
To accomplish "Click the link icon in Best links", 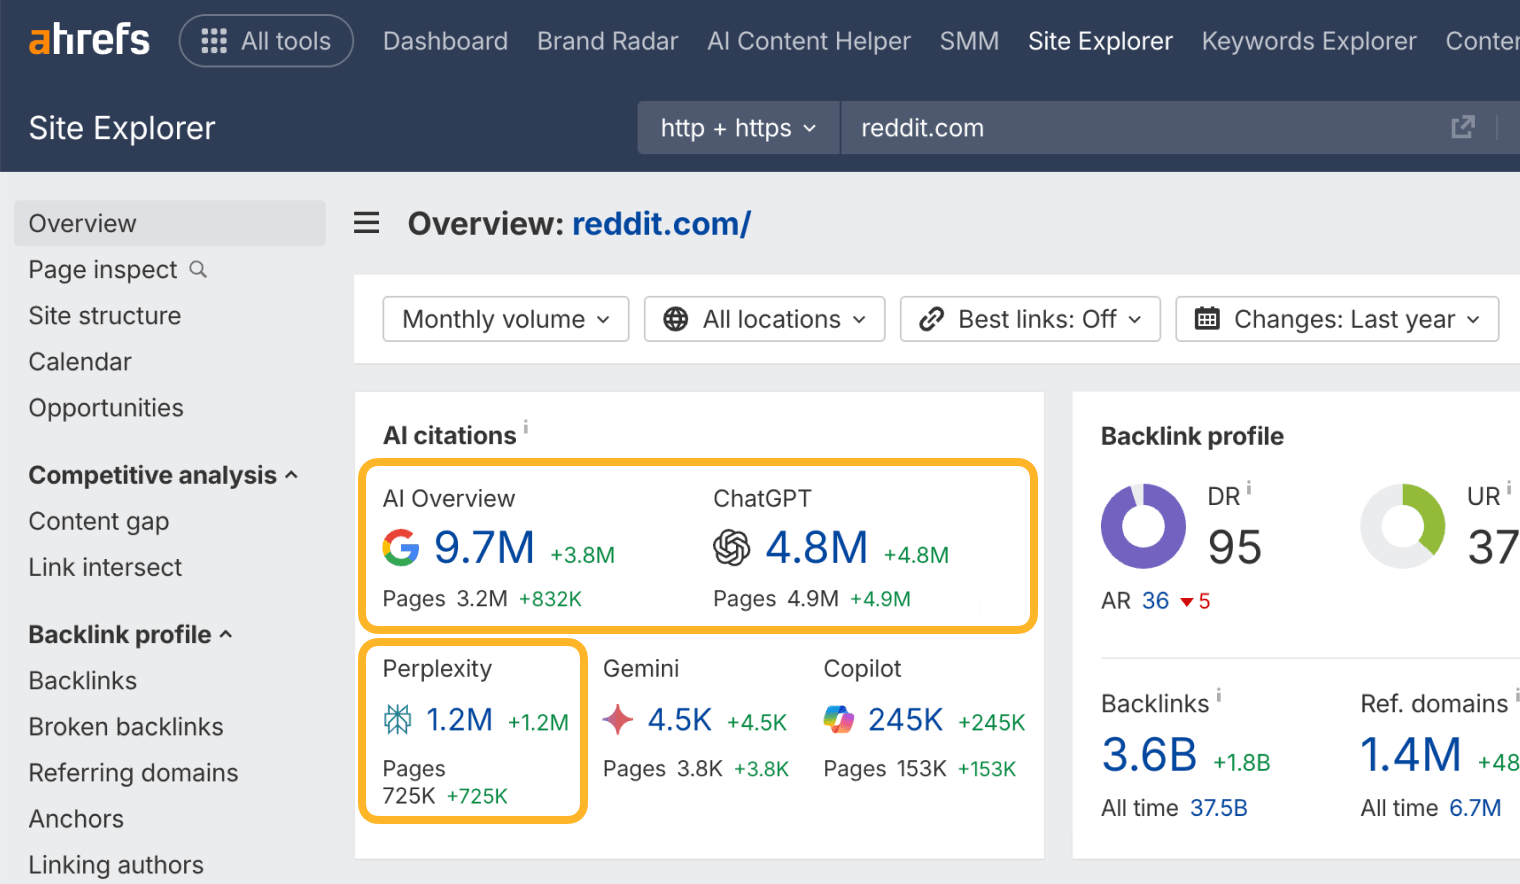I will [932, 319].
